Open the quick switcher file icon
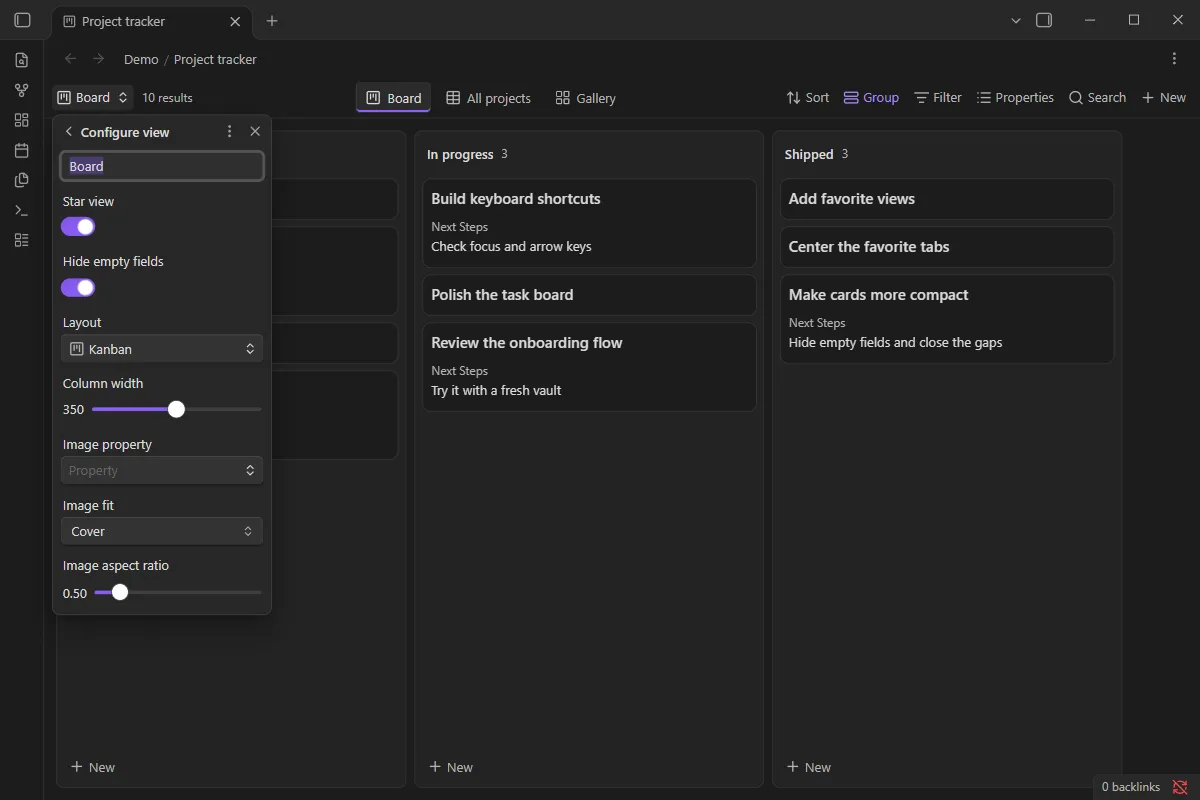This screenshot has height=800, width=1200. click(x=22, y=60)
